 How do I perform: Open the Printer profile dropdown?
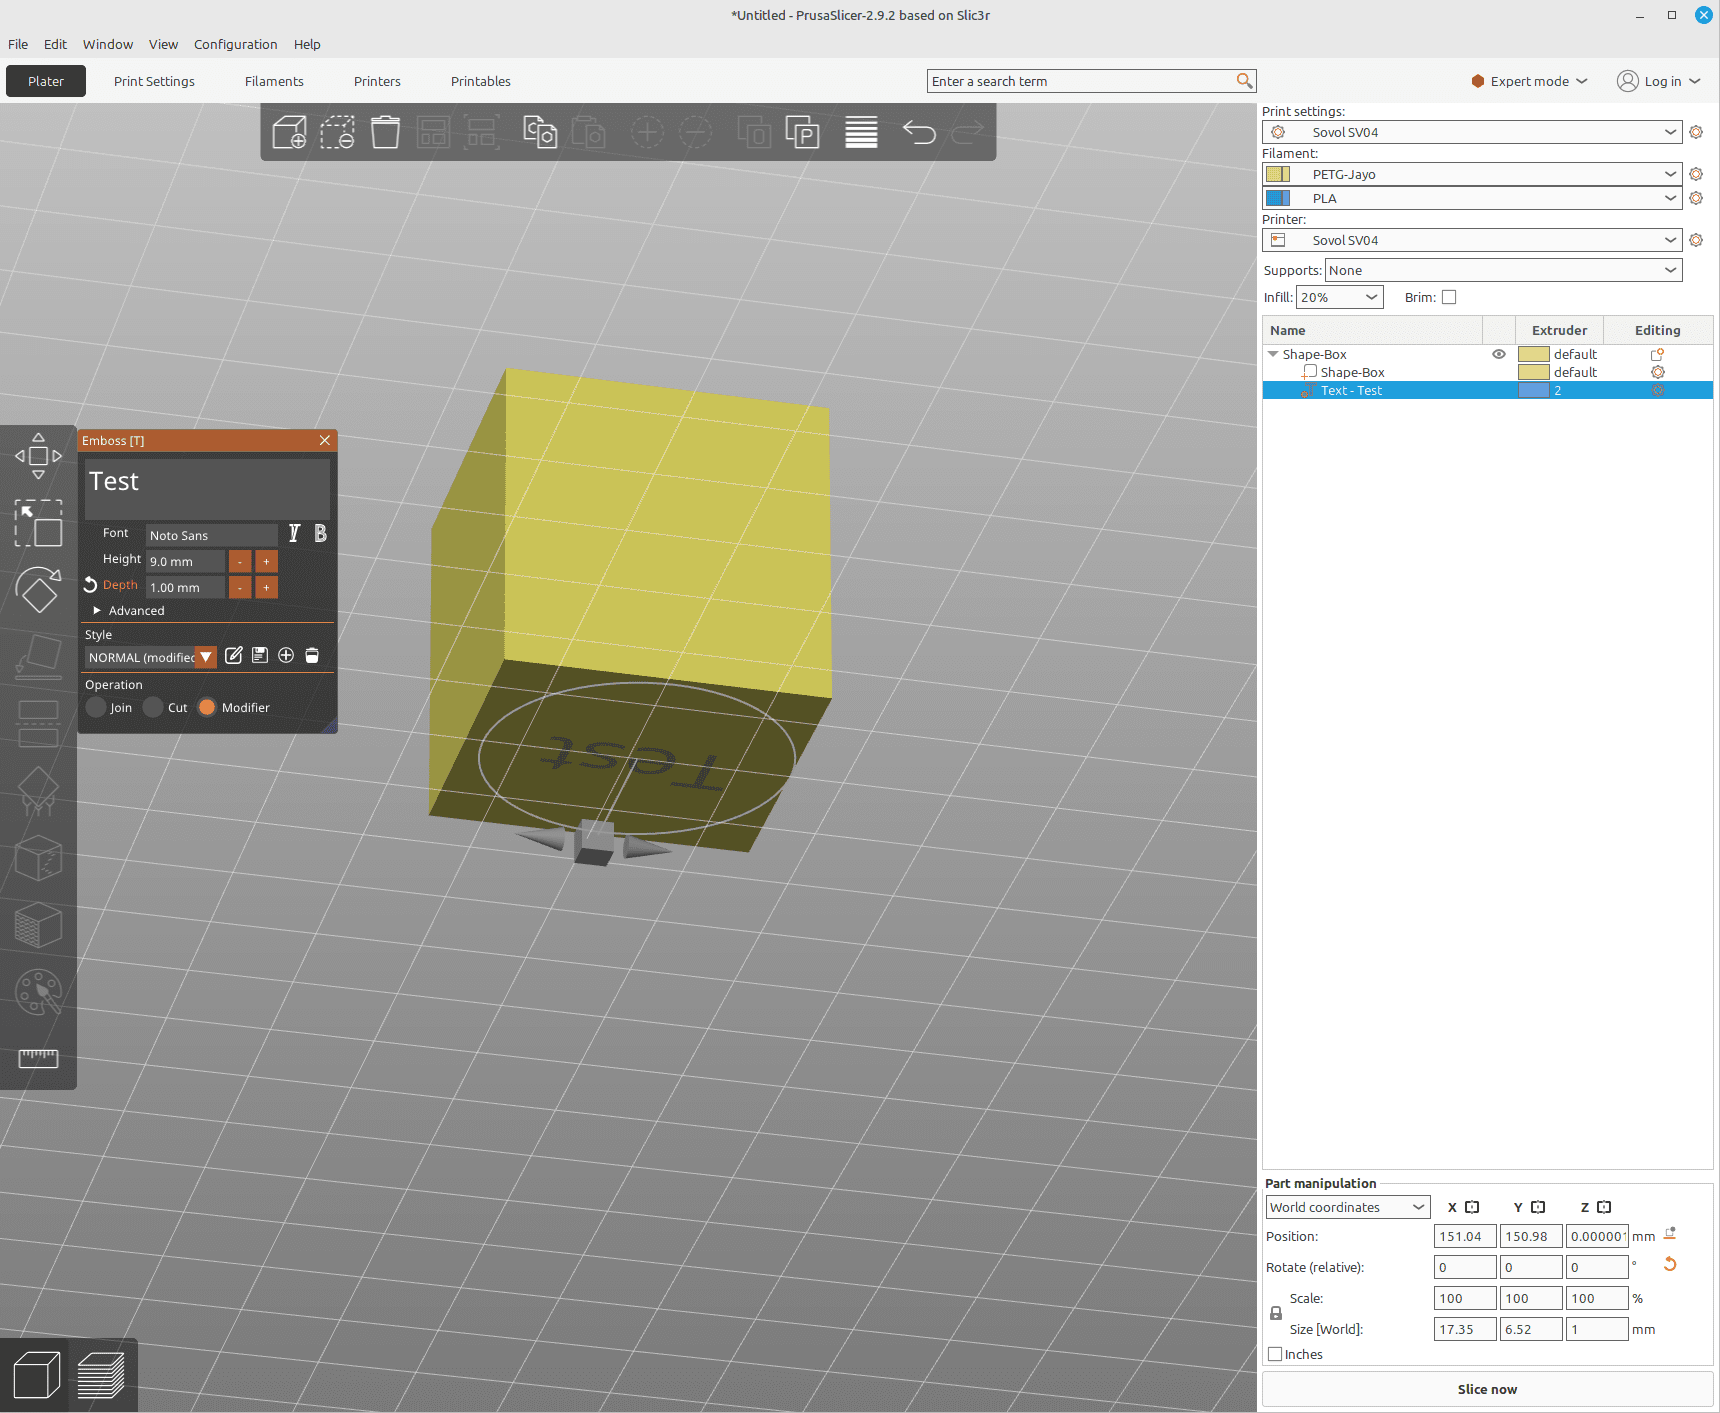point(1472,240)
